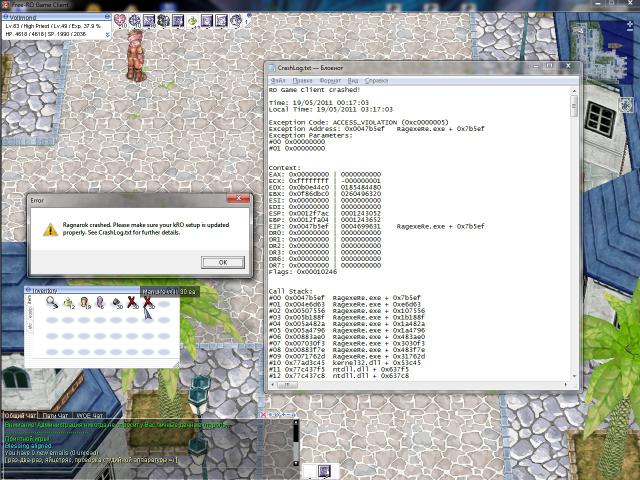The image size is (640, 480).
Task: Click the chat scrollbar up arrow
Action: pyautogui.click(x=296, y=423)
